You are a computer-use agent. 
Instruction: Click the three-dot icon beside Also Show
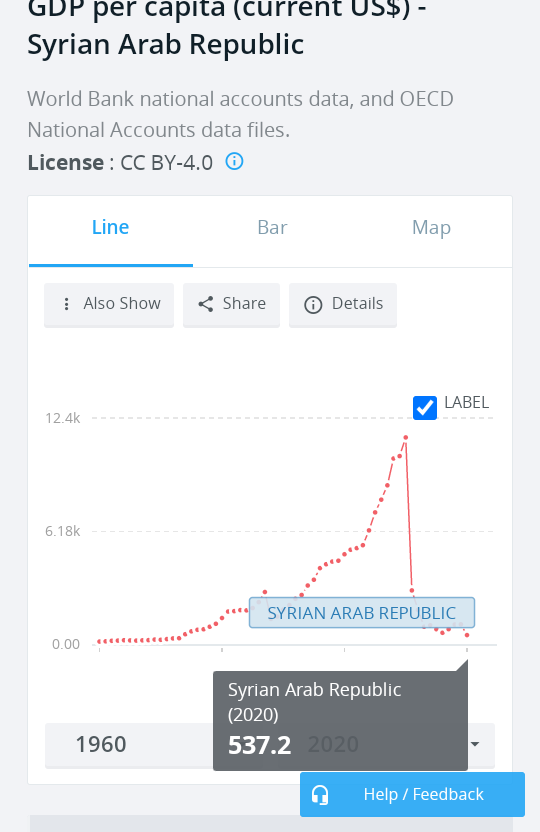coord(66,304)
